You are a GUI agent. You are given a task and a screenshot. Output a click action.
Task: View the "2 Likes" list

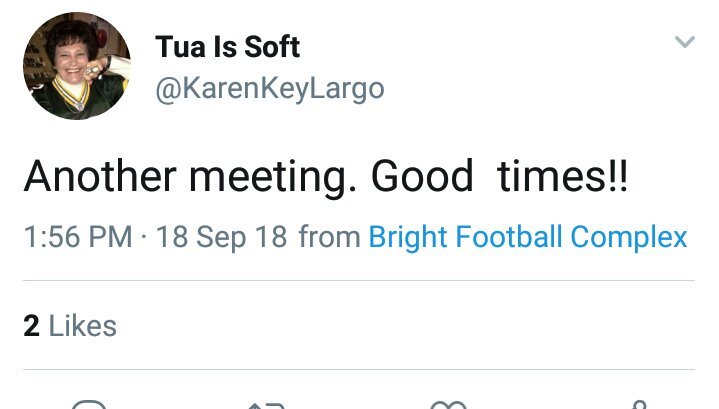pyautogui.click(x=70, y=325)
